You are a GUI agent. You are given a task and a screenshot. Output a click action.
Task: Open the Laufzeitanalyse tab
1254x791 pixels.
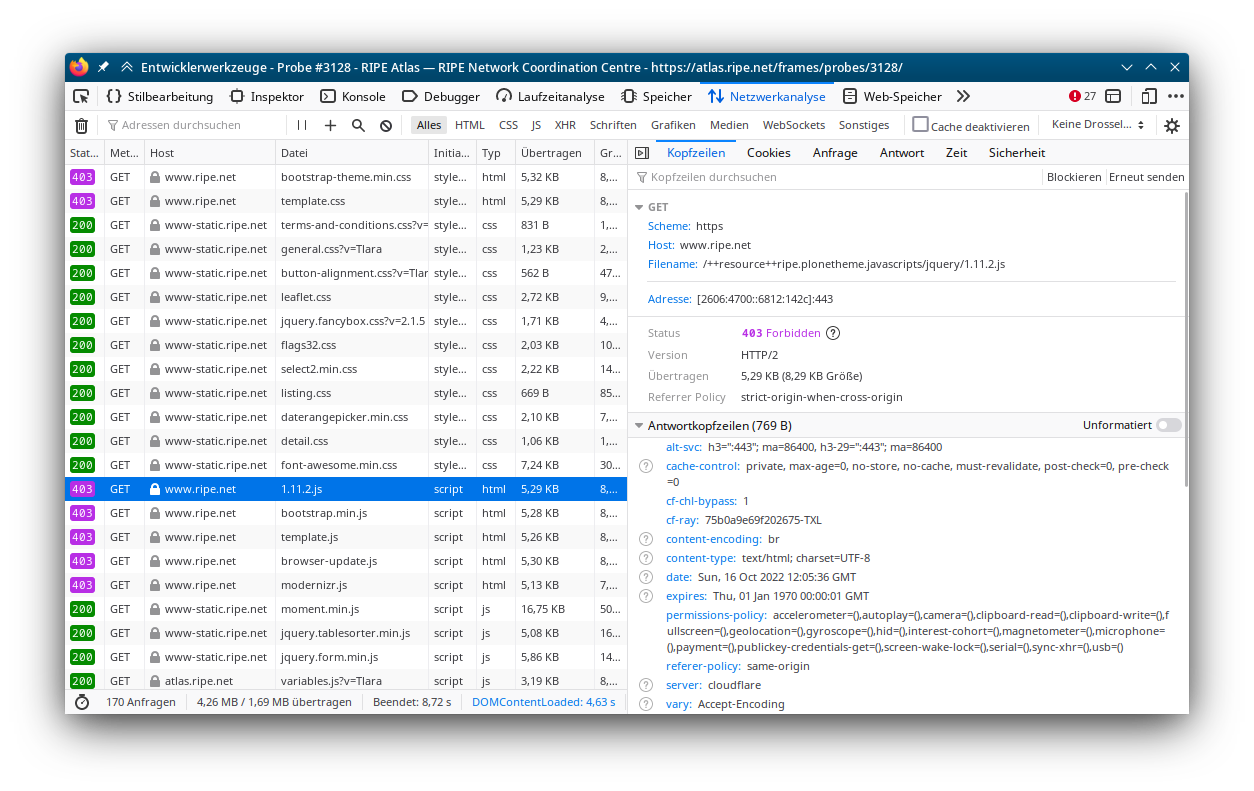pyautogui.click(x=549, y=97)
